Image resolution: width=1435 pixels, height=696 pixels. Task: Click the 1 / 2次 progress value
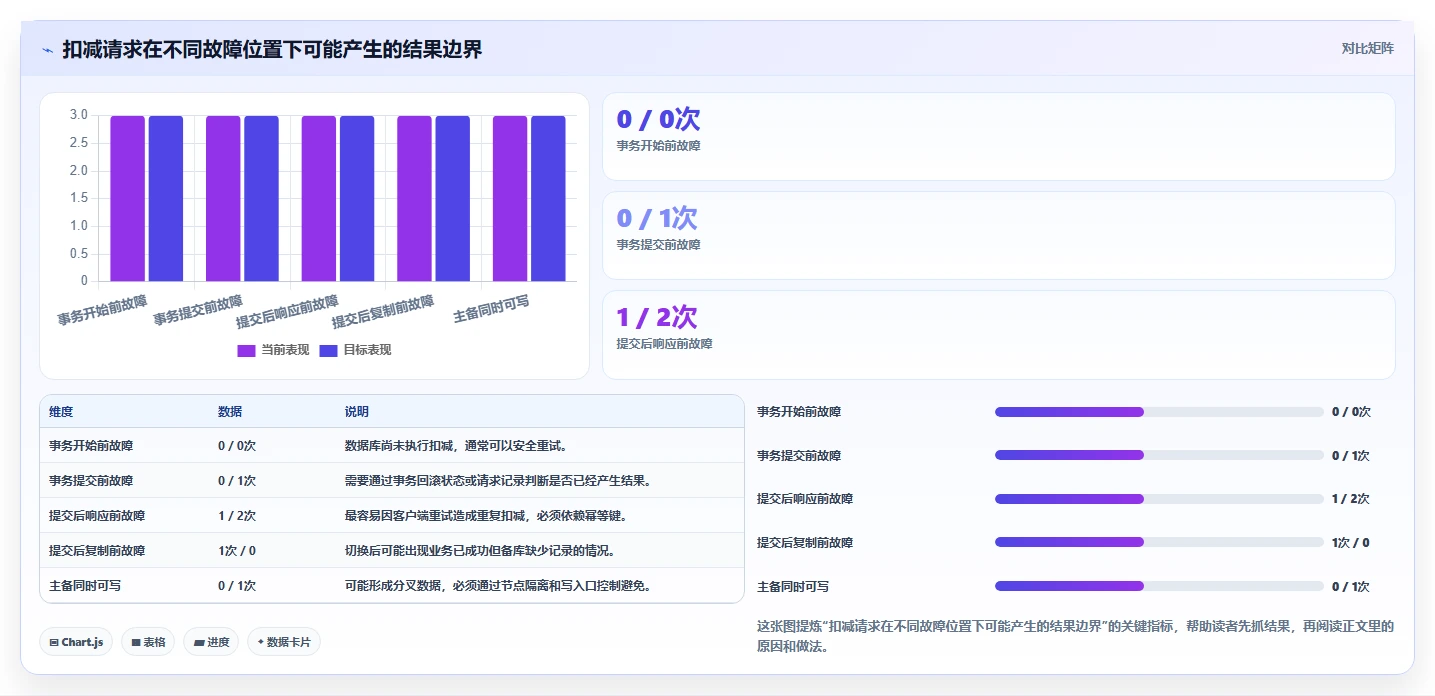point(1351,499)
